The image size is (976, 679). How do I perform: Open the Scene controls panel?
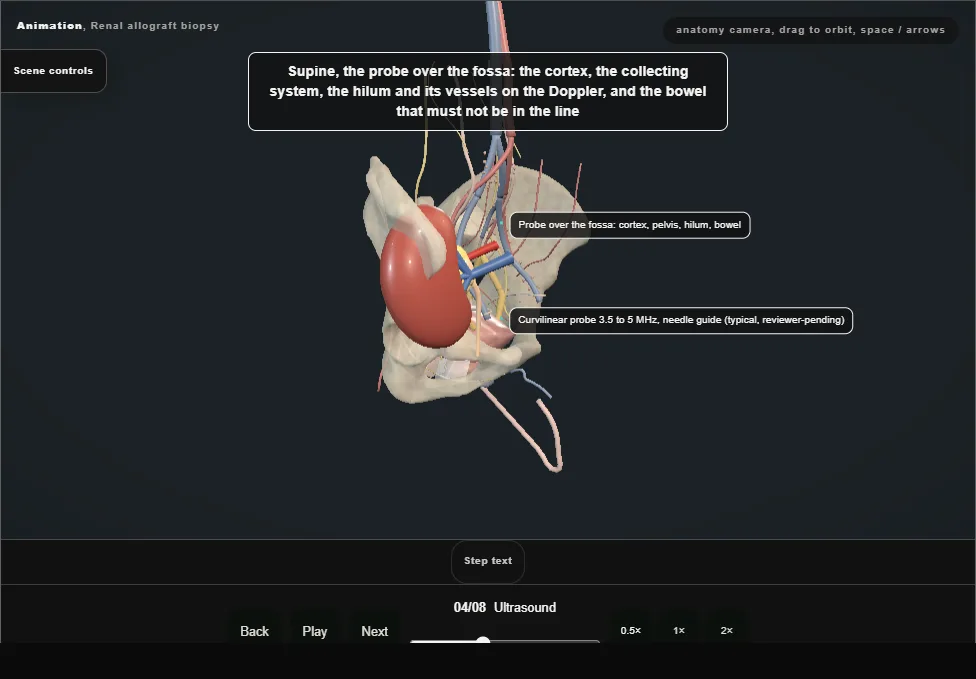pyautogui.click(x=53, y=71)
